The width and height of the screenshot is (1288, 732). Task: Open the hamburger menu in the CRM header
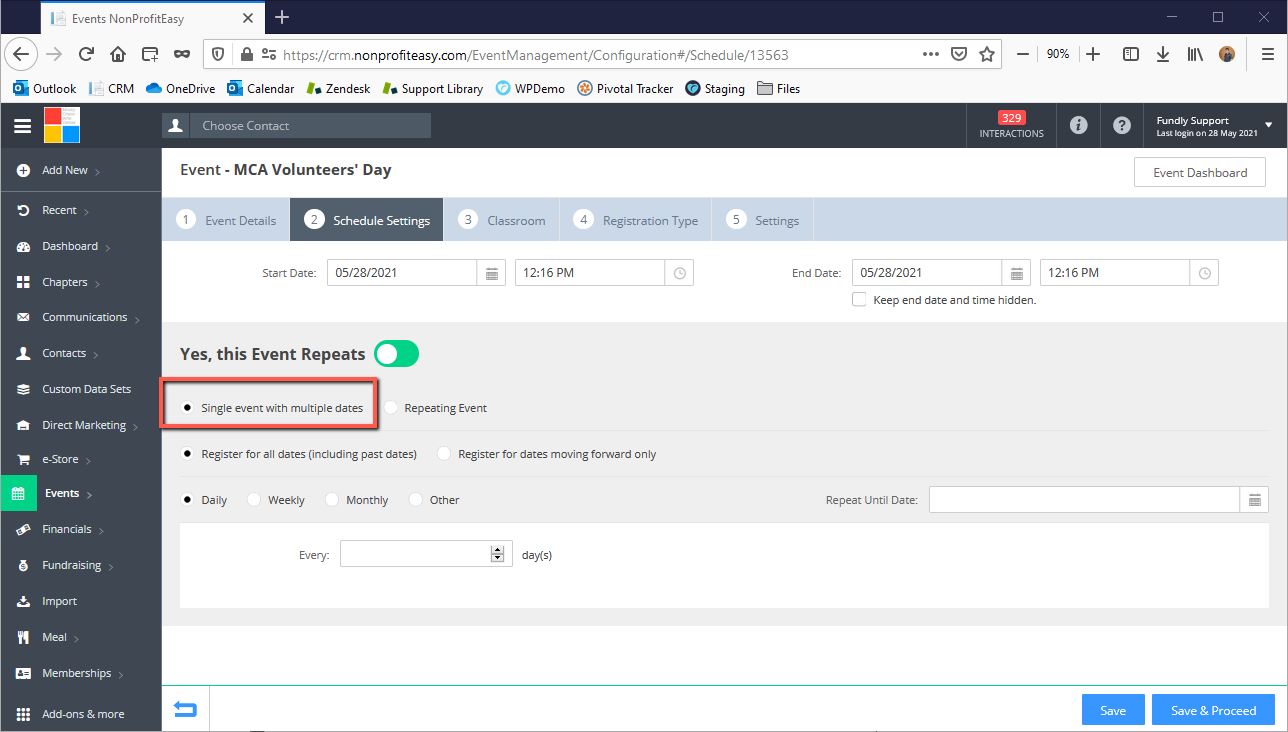tap(22, 126)
